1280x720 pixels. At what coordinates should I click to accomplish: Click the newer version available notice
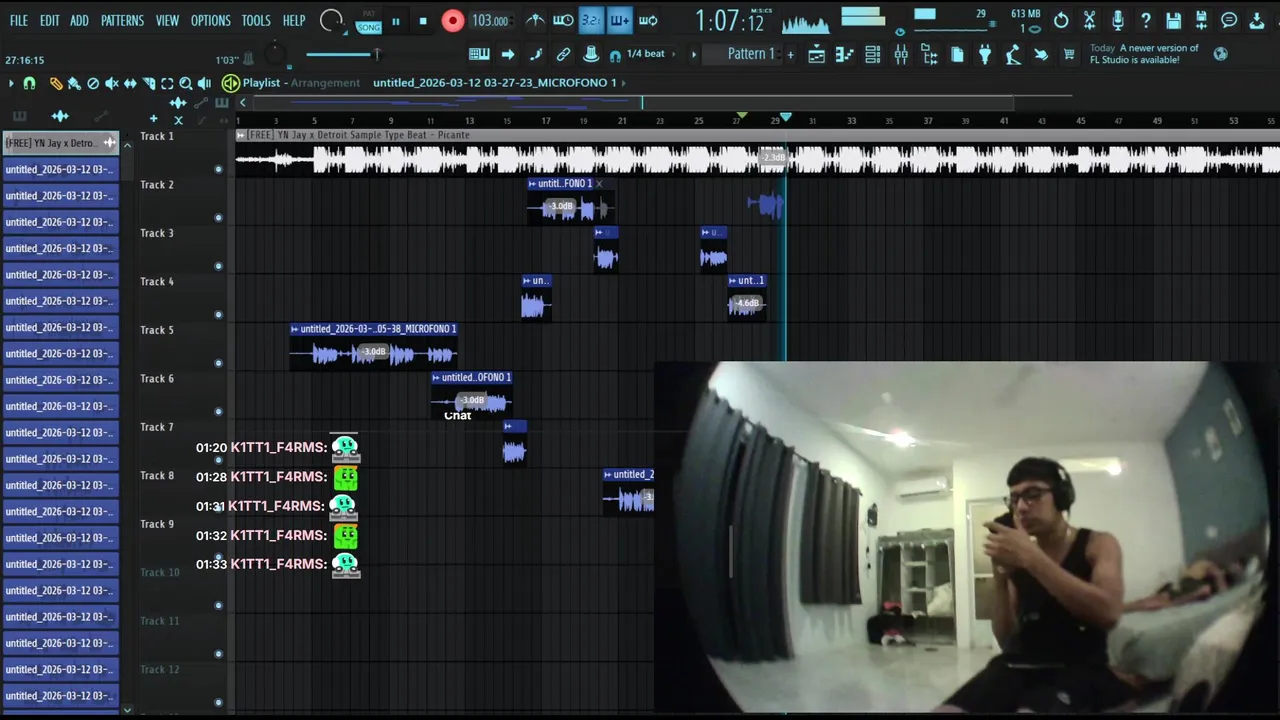1144,54
